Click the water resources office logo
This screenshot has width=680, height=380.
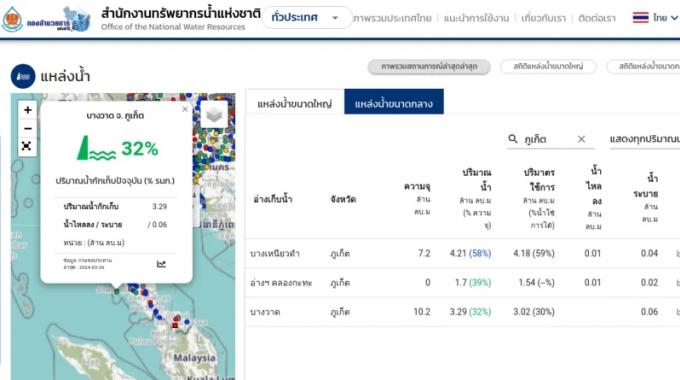[46, 19]
